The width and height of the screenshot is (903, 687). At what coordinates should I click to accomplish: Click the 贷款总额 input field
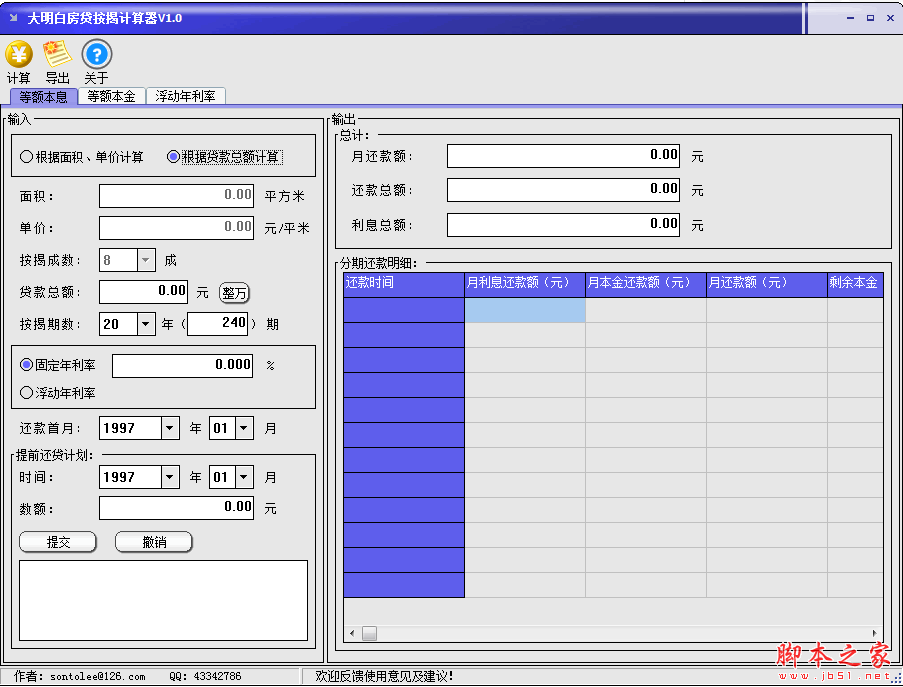(143, 291)
